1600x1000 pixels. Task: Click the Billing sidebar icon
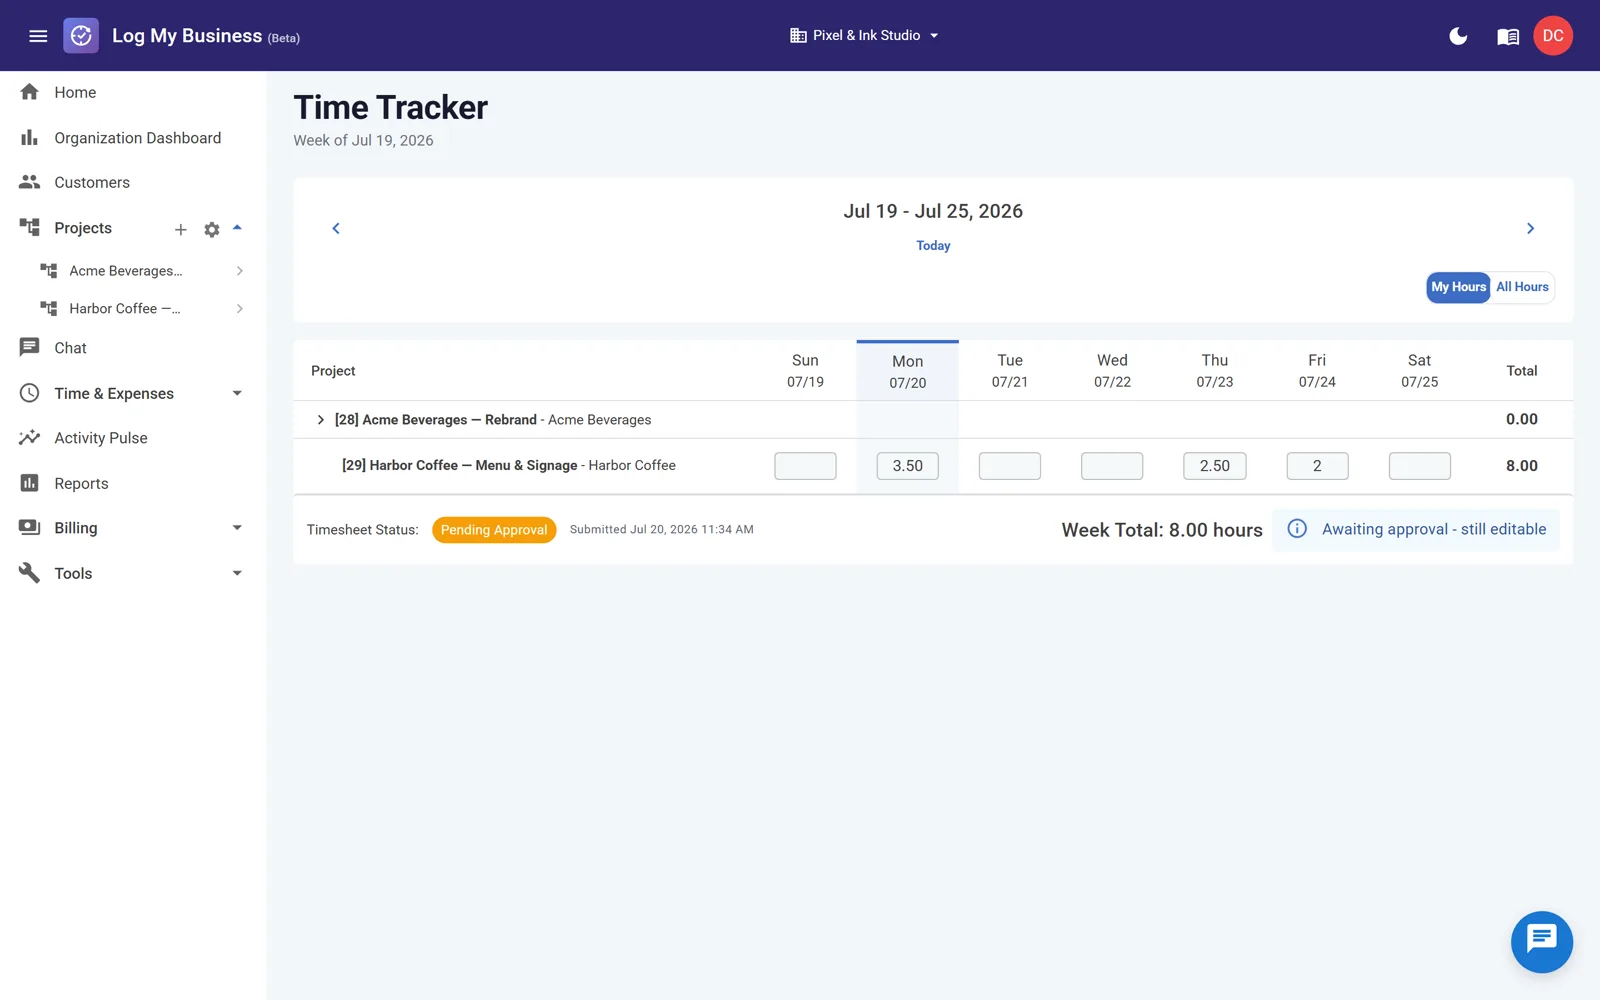(x=30, y=528)
